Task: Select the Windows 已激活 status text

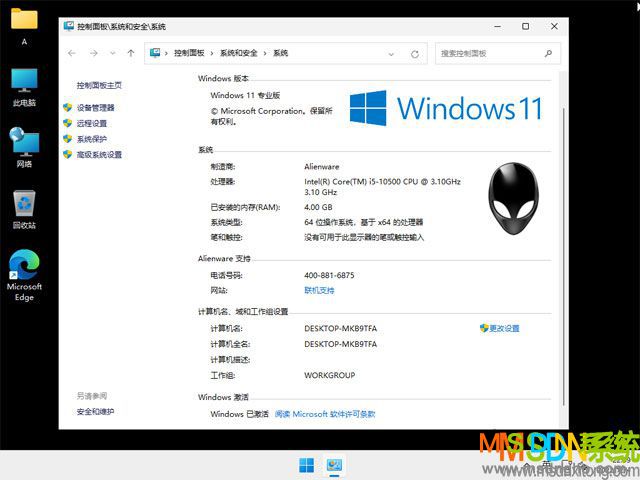Action: [240, 414]
